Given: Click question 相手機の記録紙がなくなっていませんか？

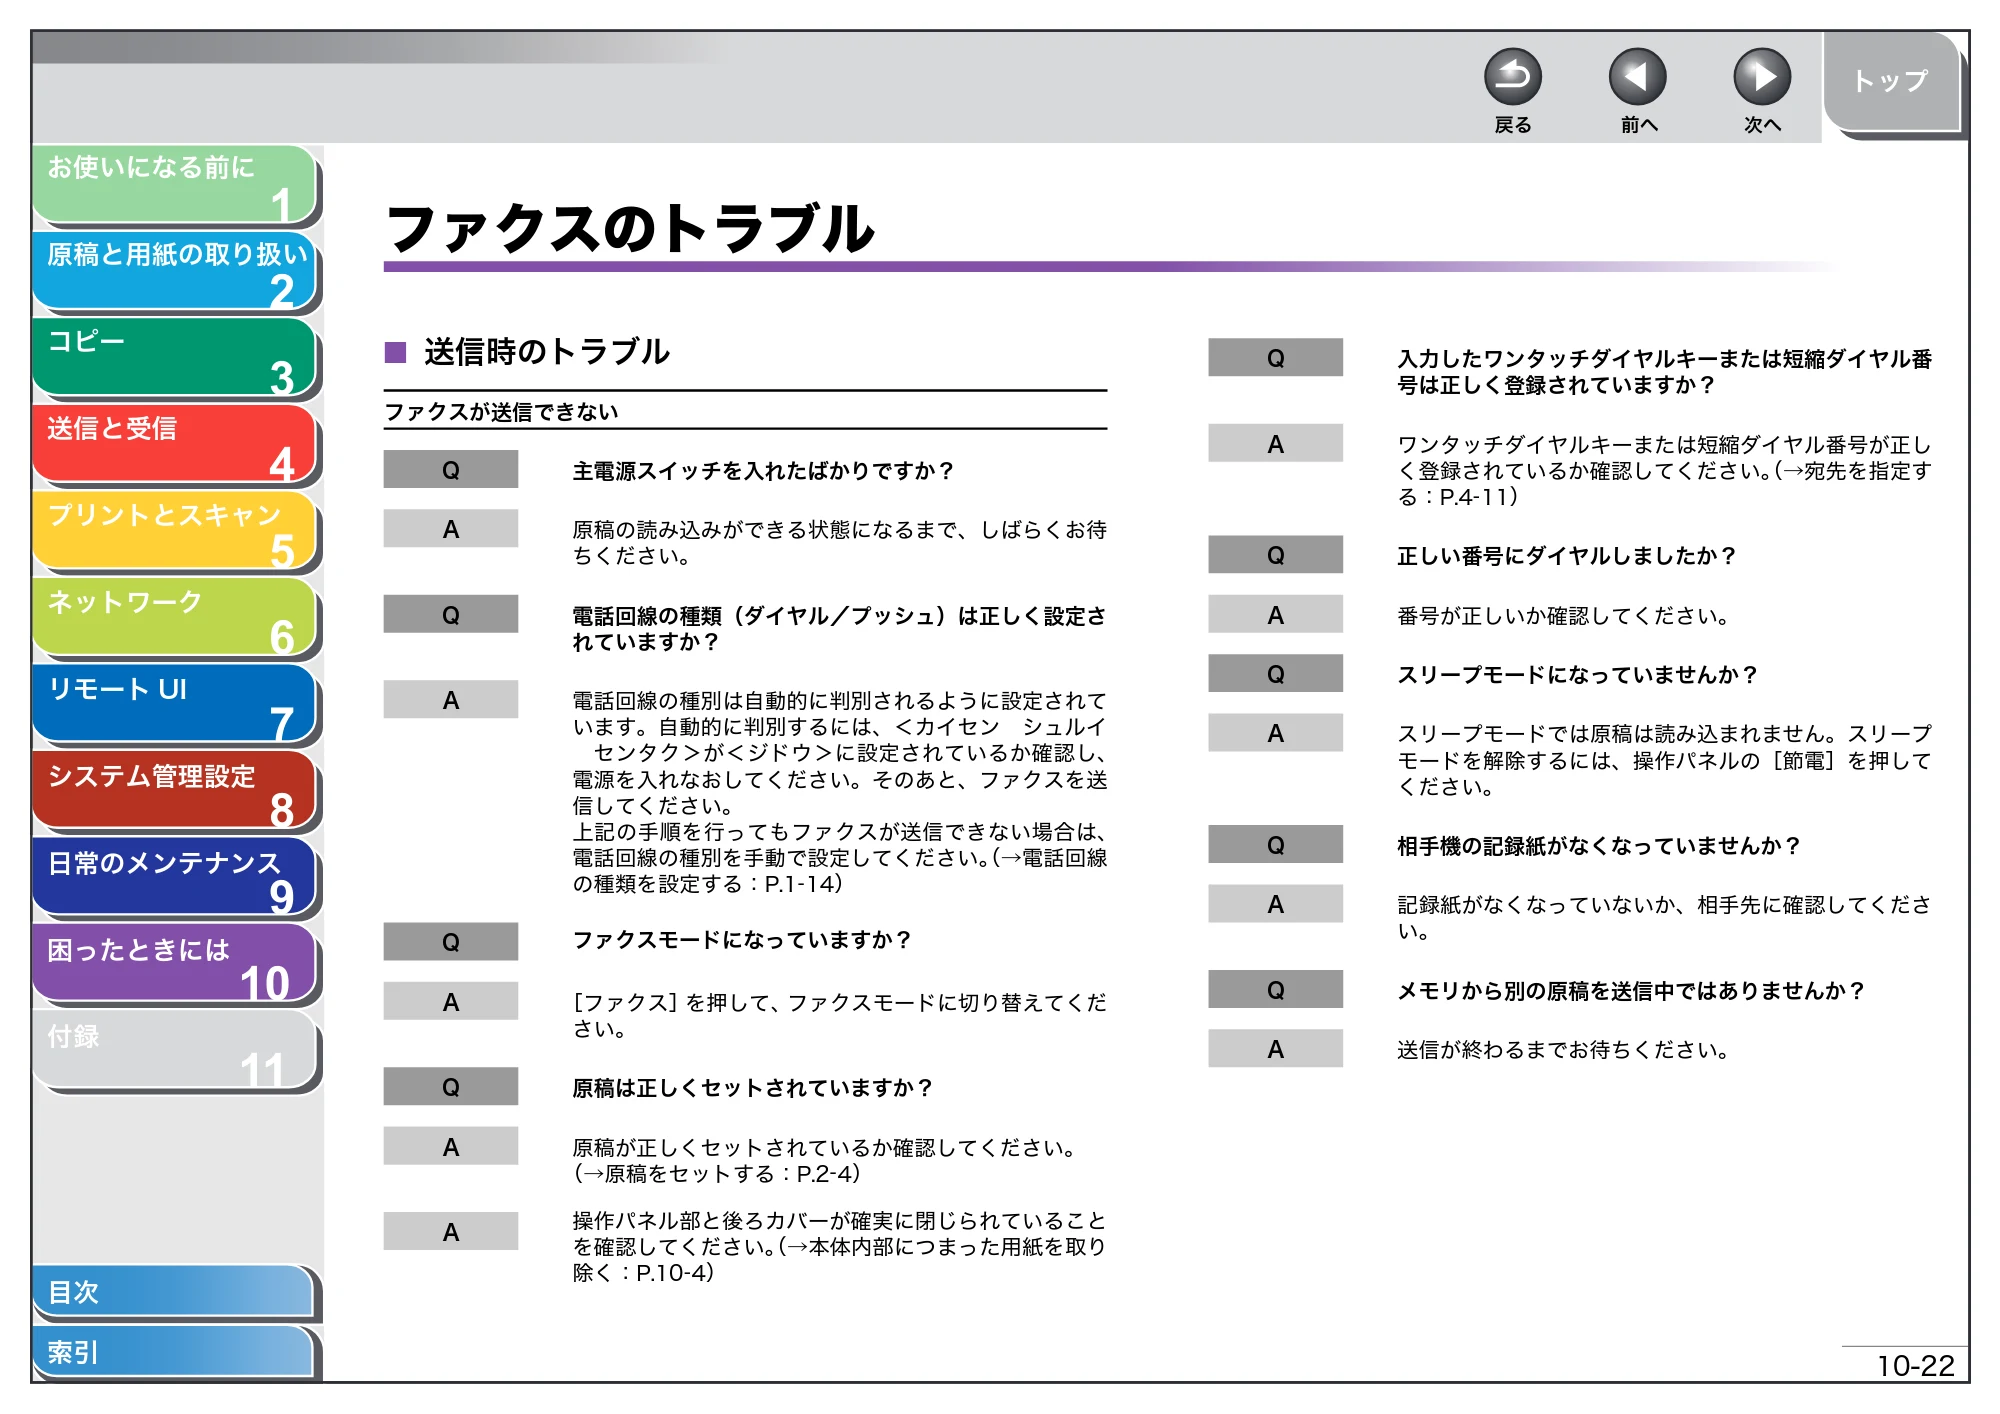Looking at the screenshot, I should tap(1599, 846).
